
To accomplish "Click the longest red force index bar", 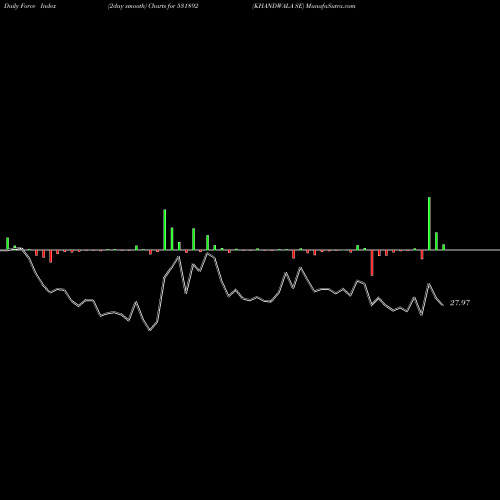I will coord(372,263).
